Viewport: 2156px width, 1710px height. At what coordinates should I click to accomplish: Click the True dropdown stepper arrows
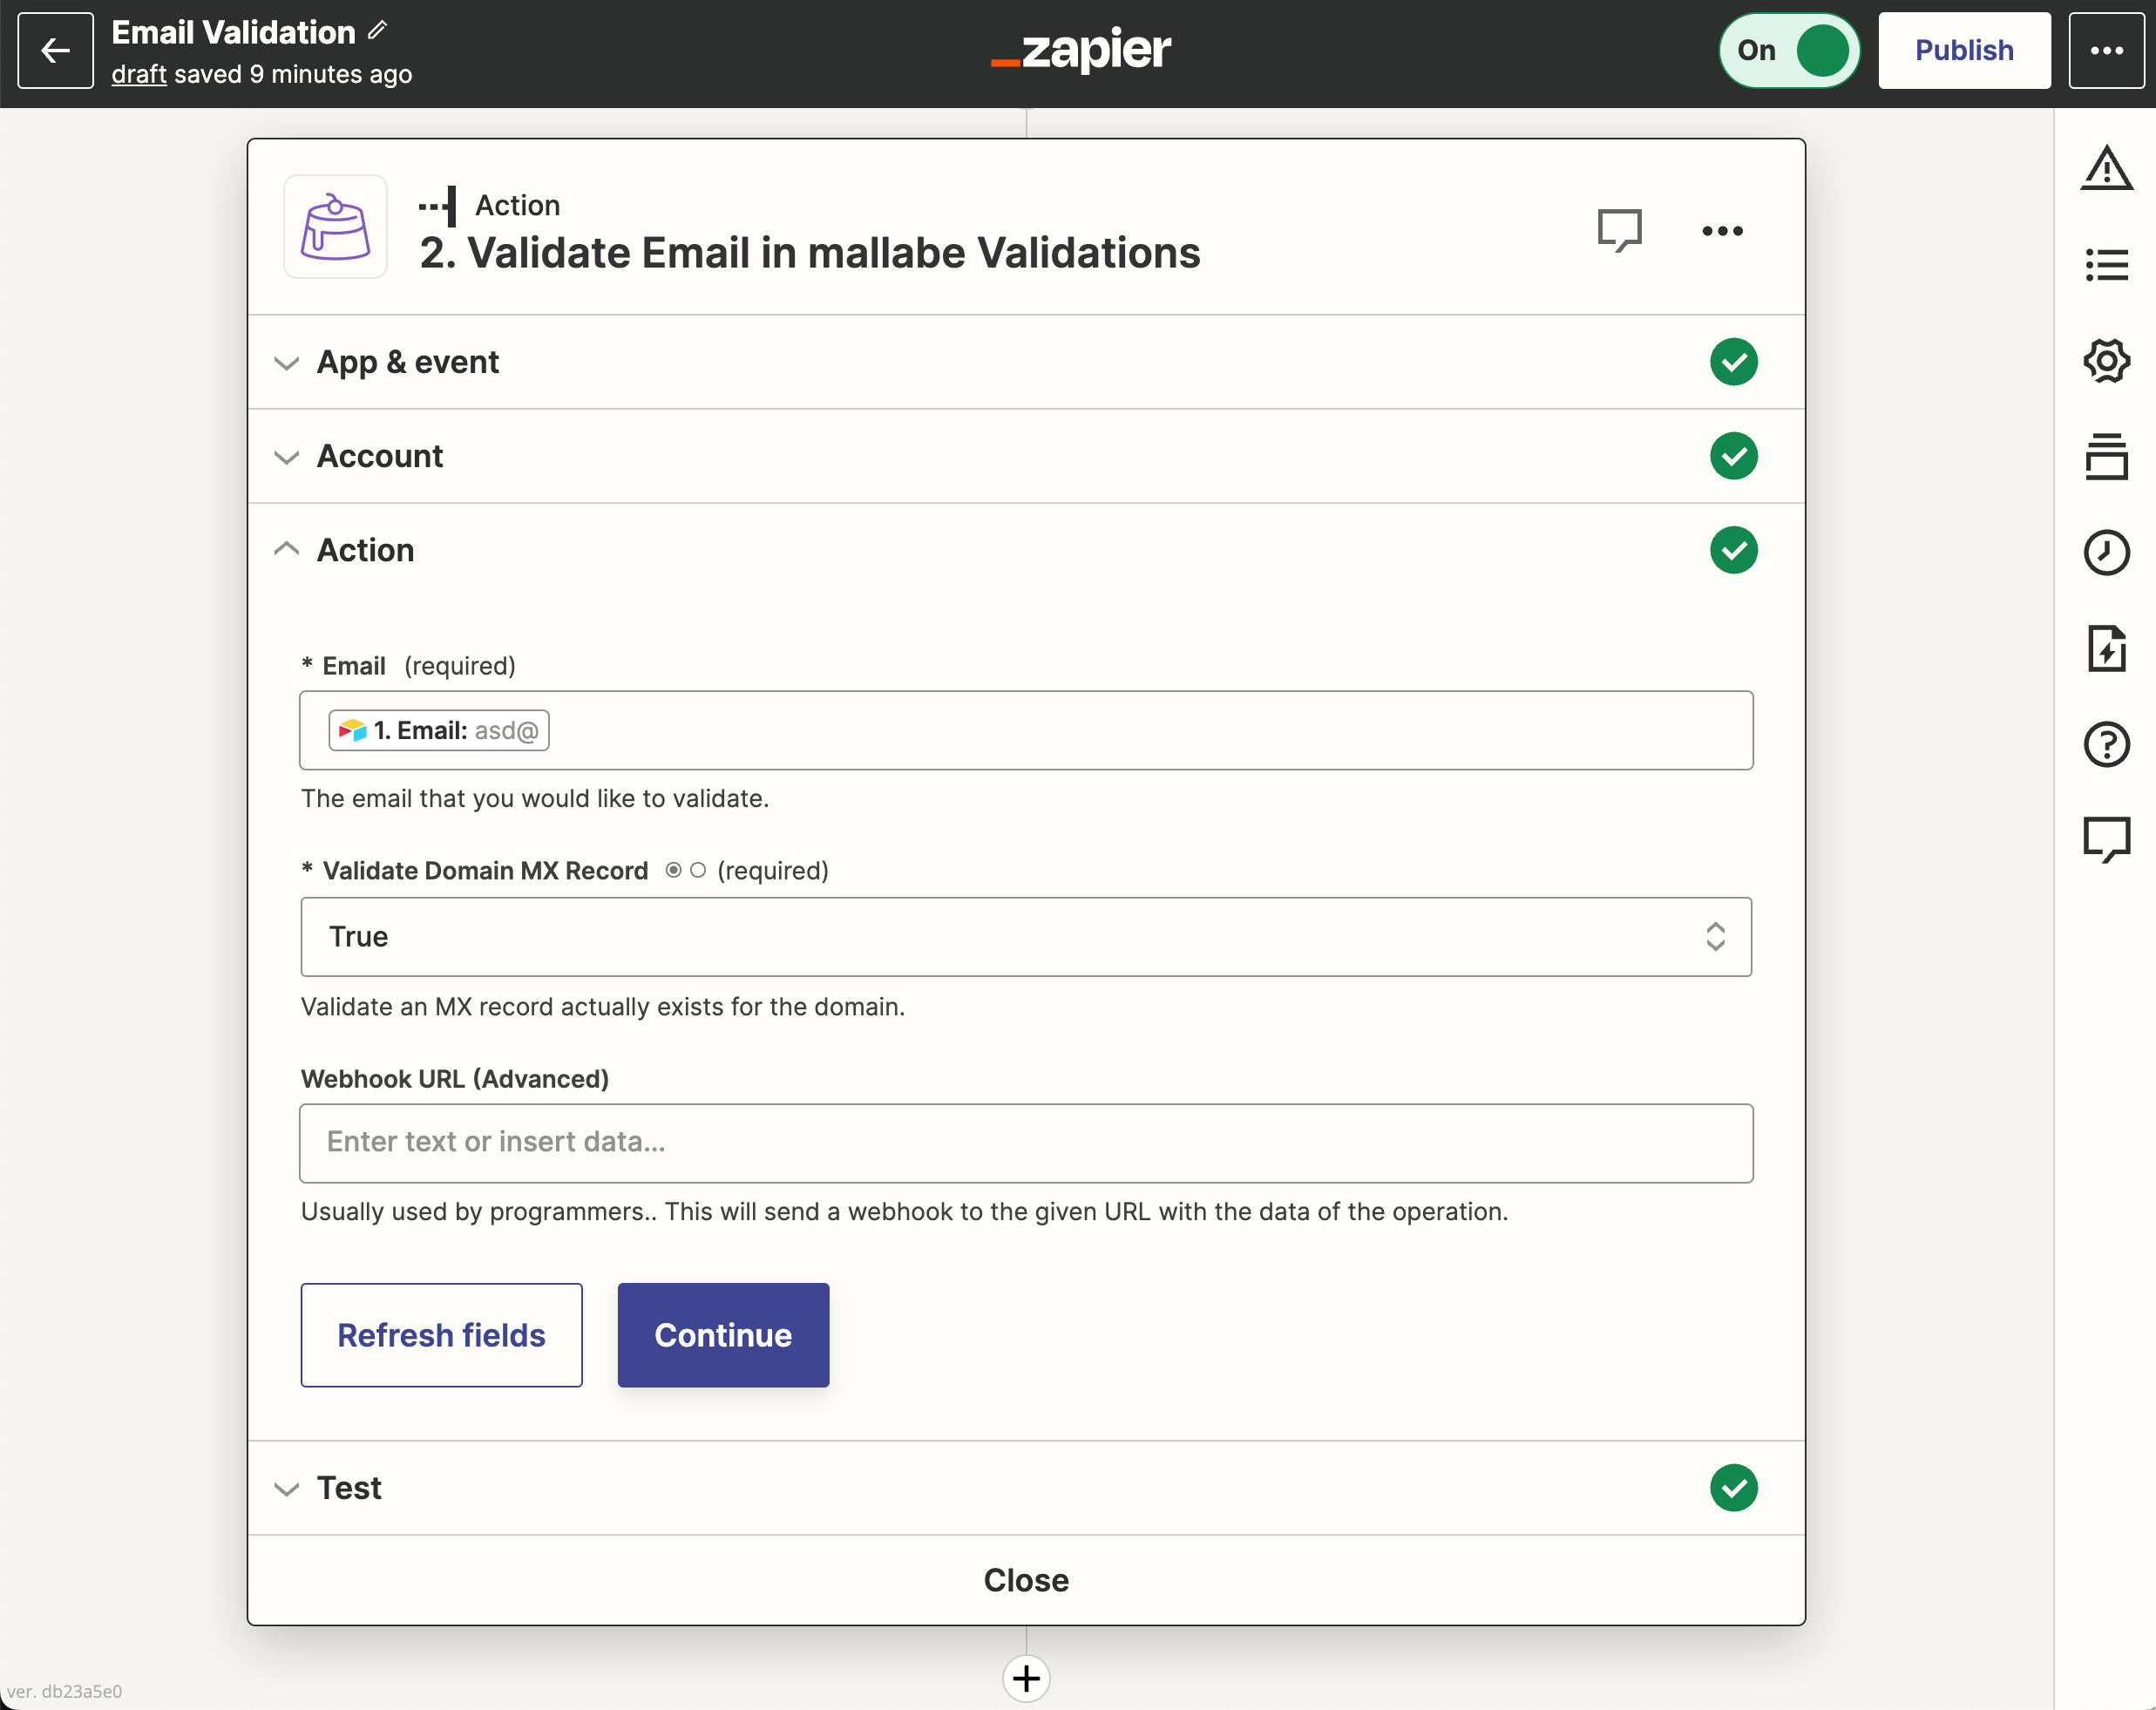(1715, 937)
